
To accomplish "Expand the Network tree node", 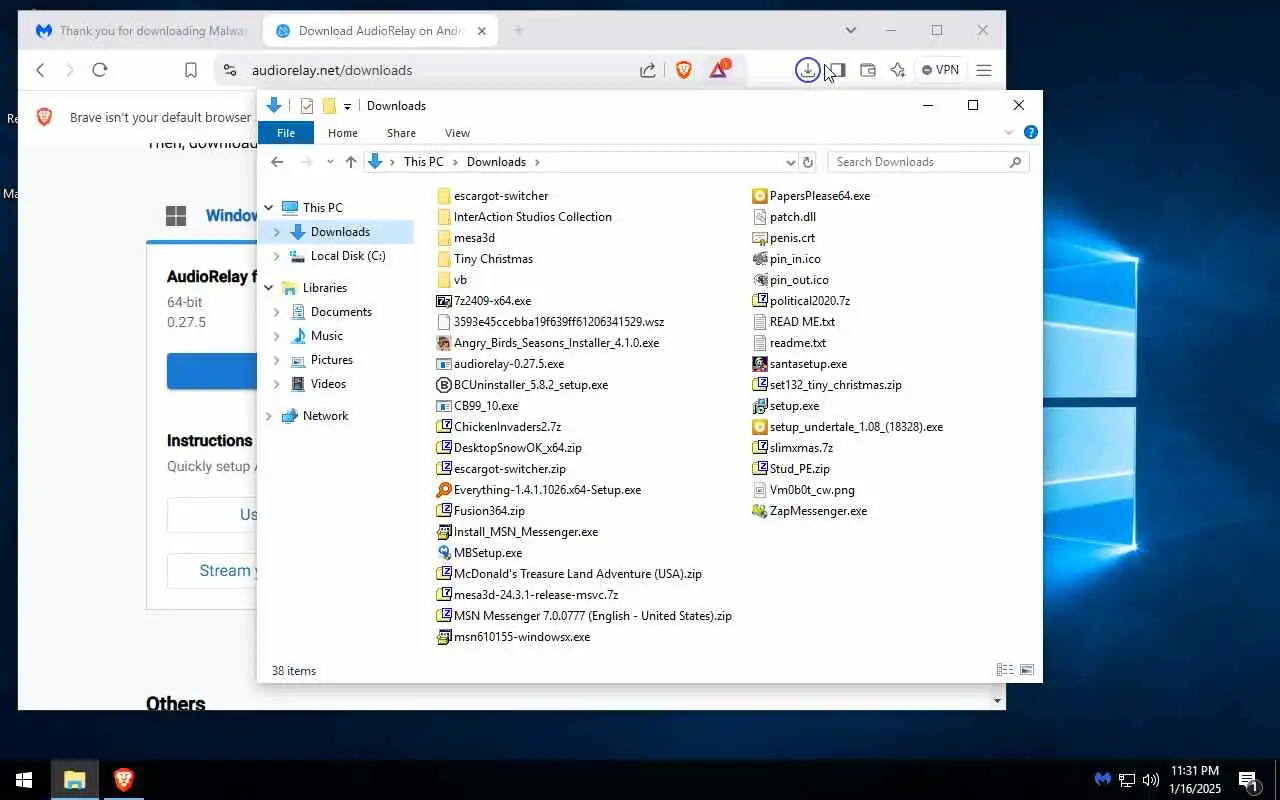I will tap(269, 416).
